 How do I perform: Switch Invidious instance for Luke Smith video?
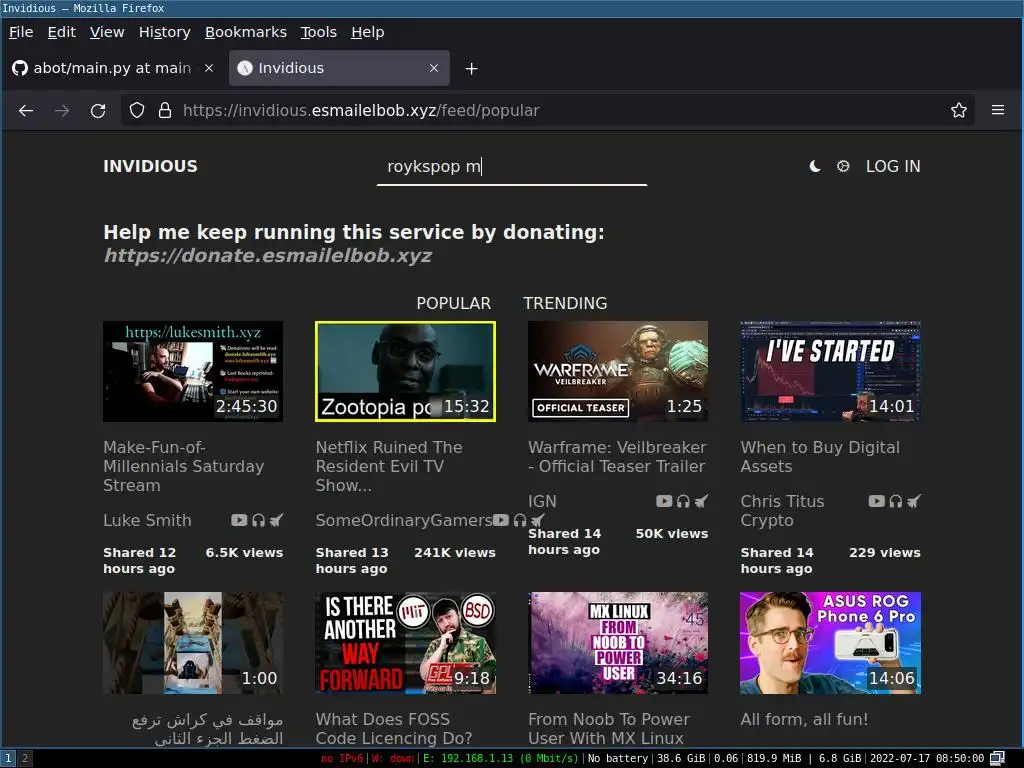click(276, 520)
